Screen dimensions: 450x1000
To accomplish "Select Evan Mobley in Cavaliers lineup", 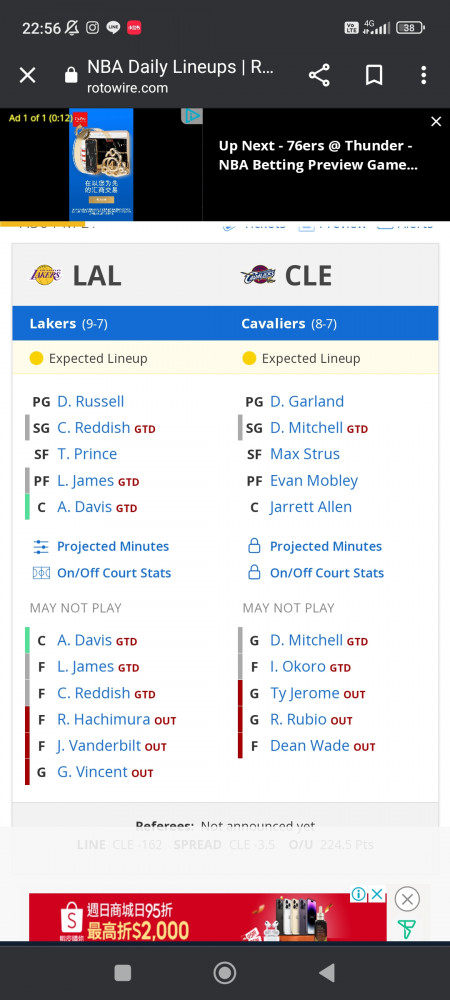I will [x=314, y=481].
